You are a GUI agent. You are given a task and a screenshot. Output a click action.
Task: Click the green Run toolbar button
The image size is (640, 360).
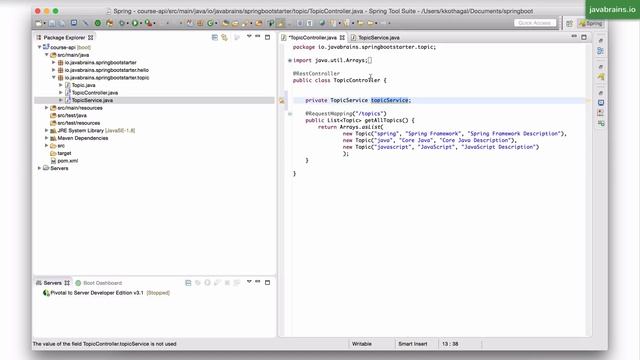pos(135,23)
